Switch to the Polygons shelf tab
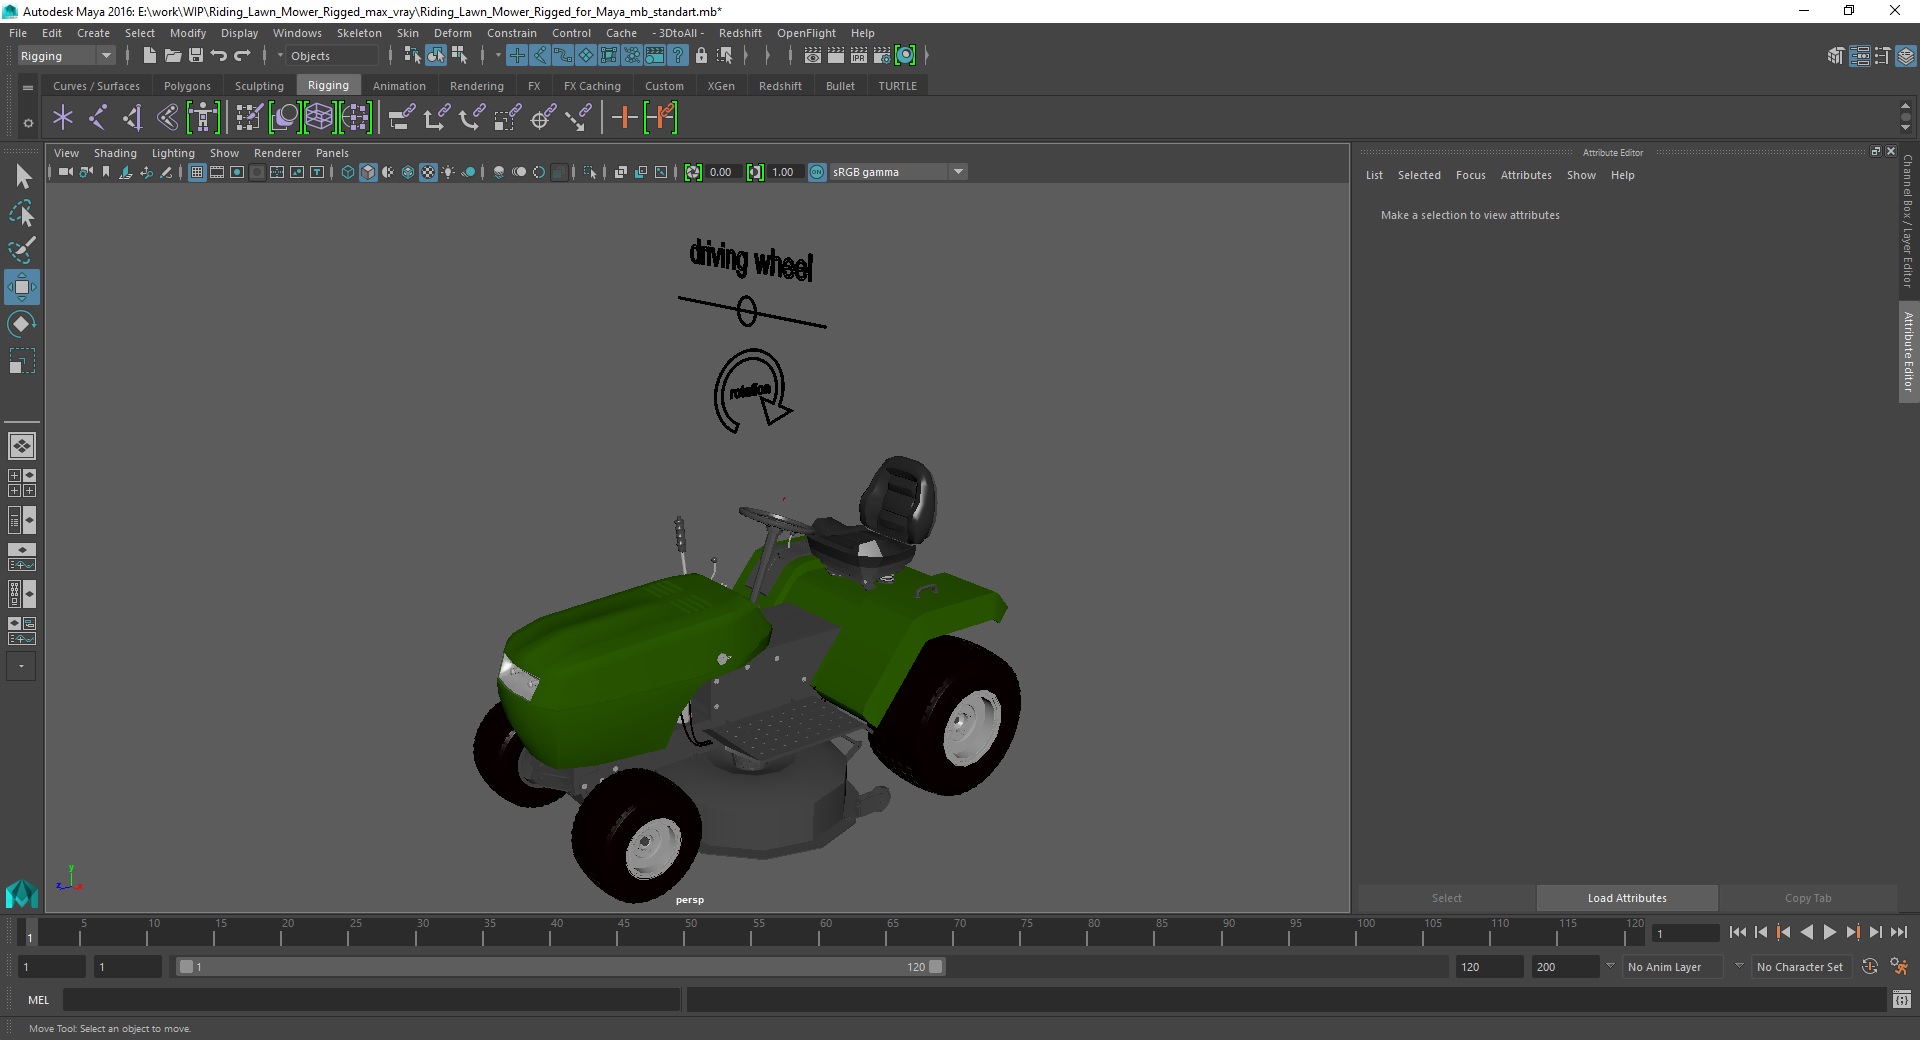 coord(187,86)
